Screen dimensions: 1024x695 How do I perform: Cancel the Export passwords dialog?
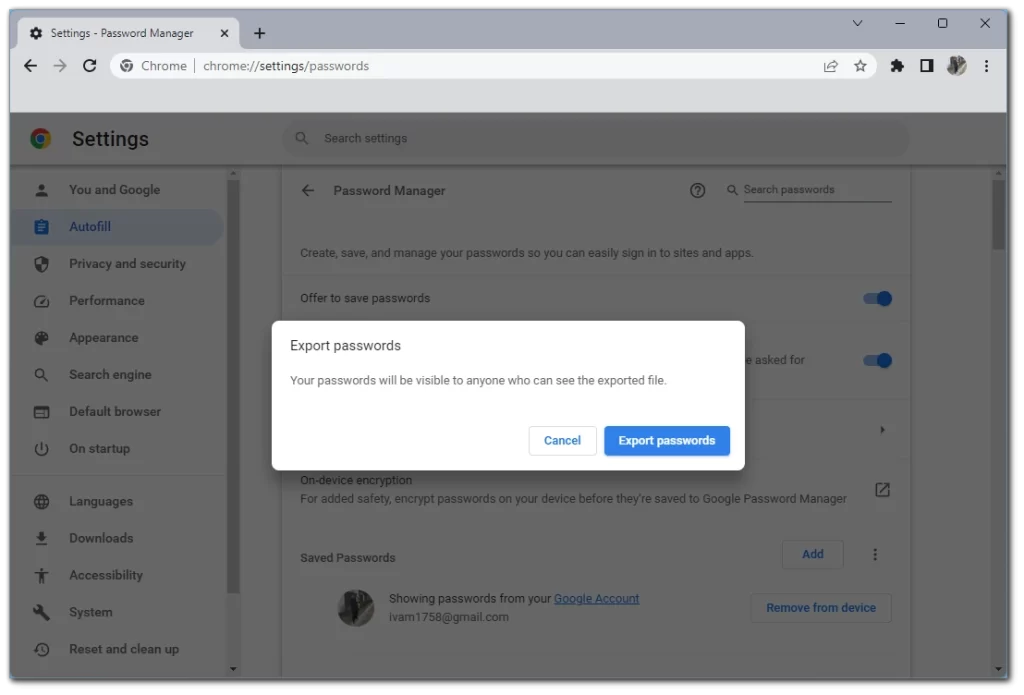click(x=562, y=441)
